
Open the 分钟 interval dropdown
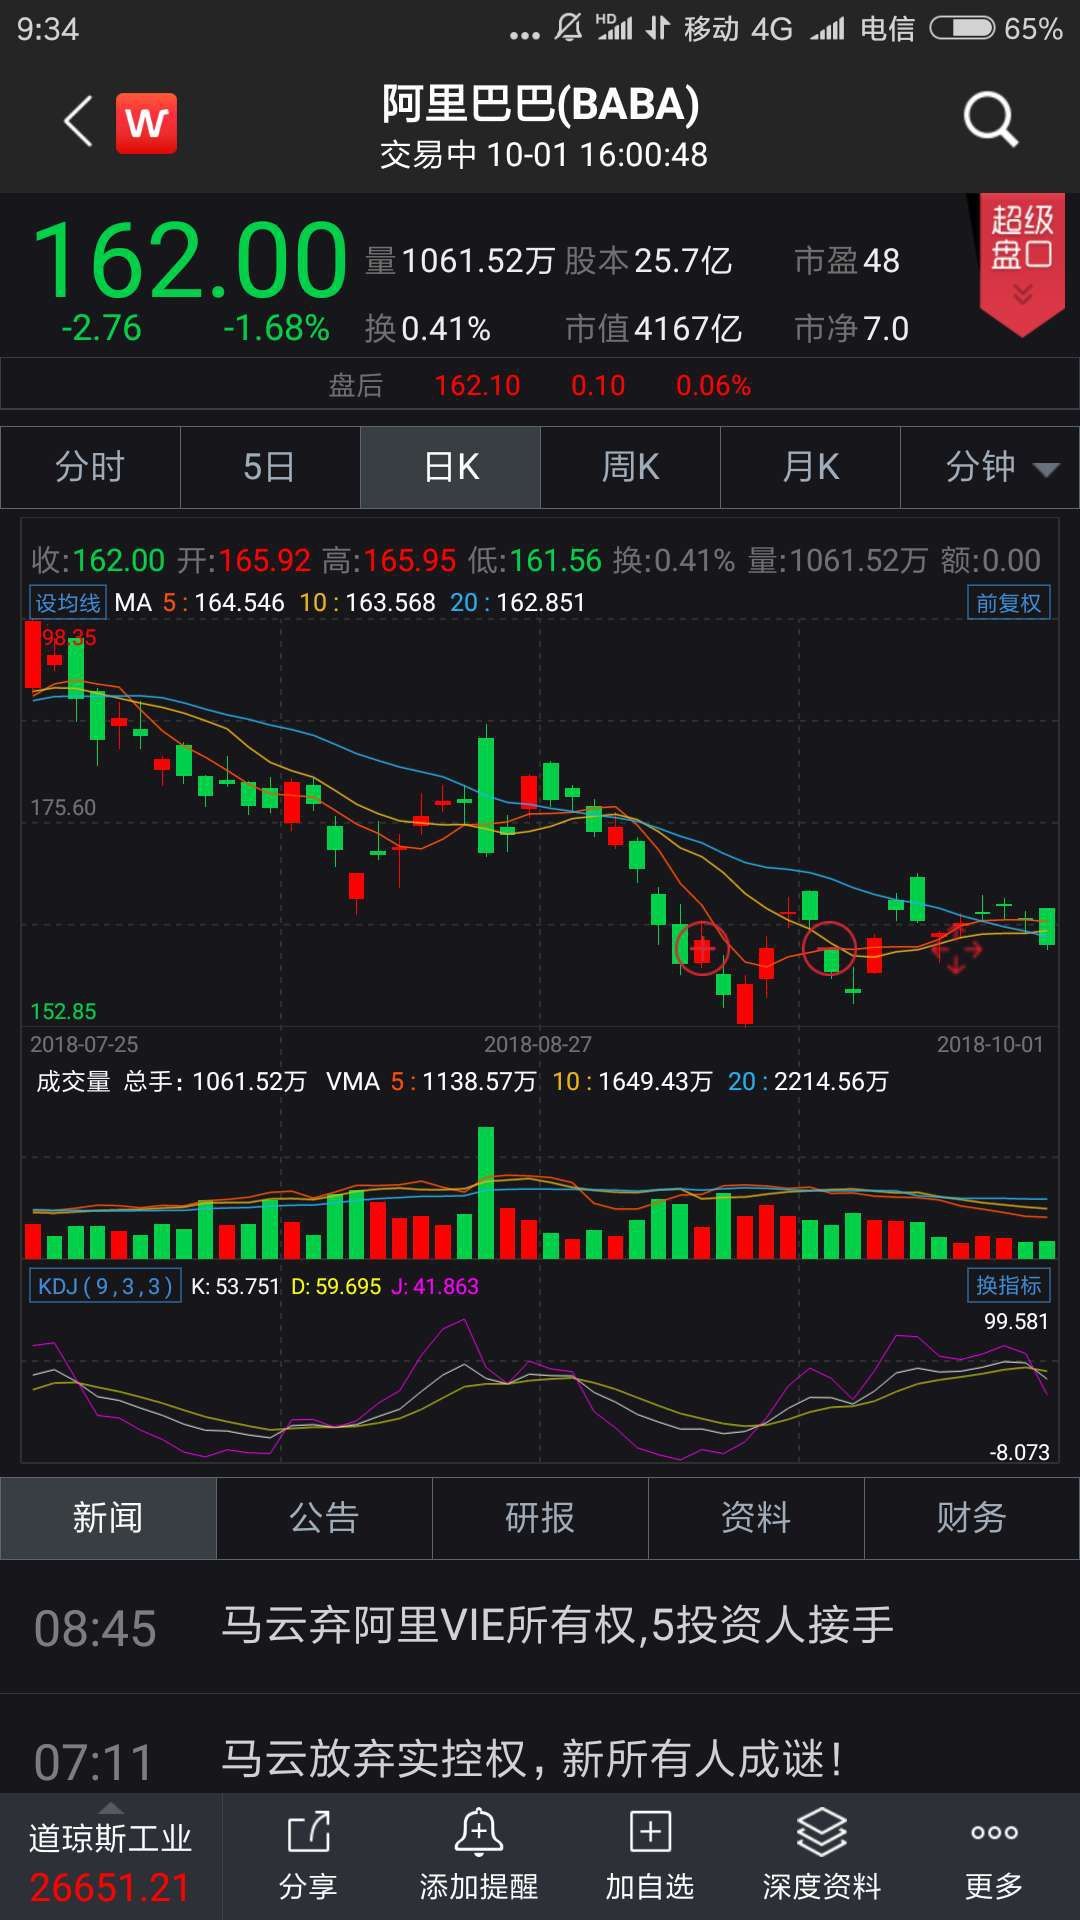tap(990, 467)
